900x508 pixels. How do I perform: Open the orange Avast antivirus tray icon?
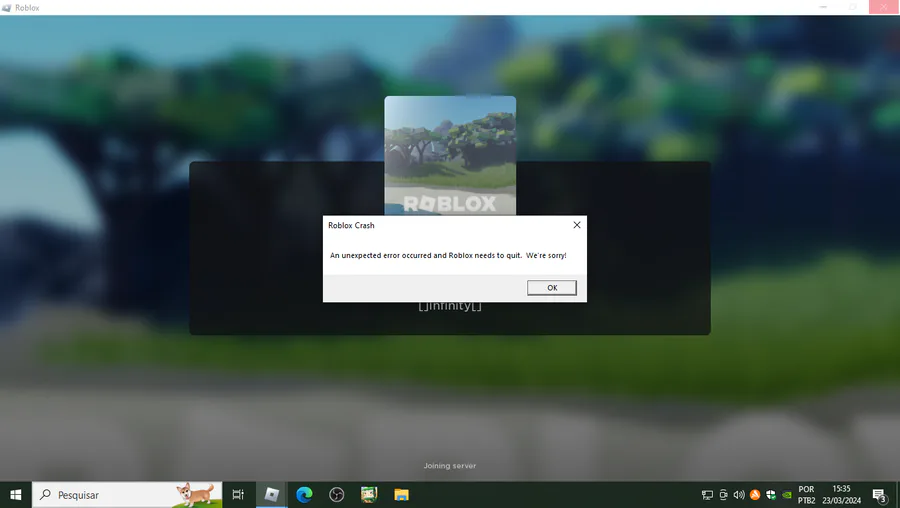pos(755,495)
